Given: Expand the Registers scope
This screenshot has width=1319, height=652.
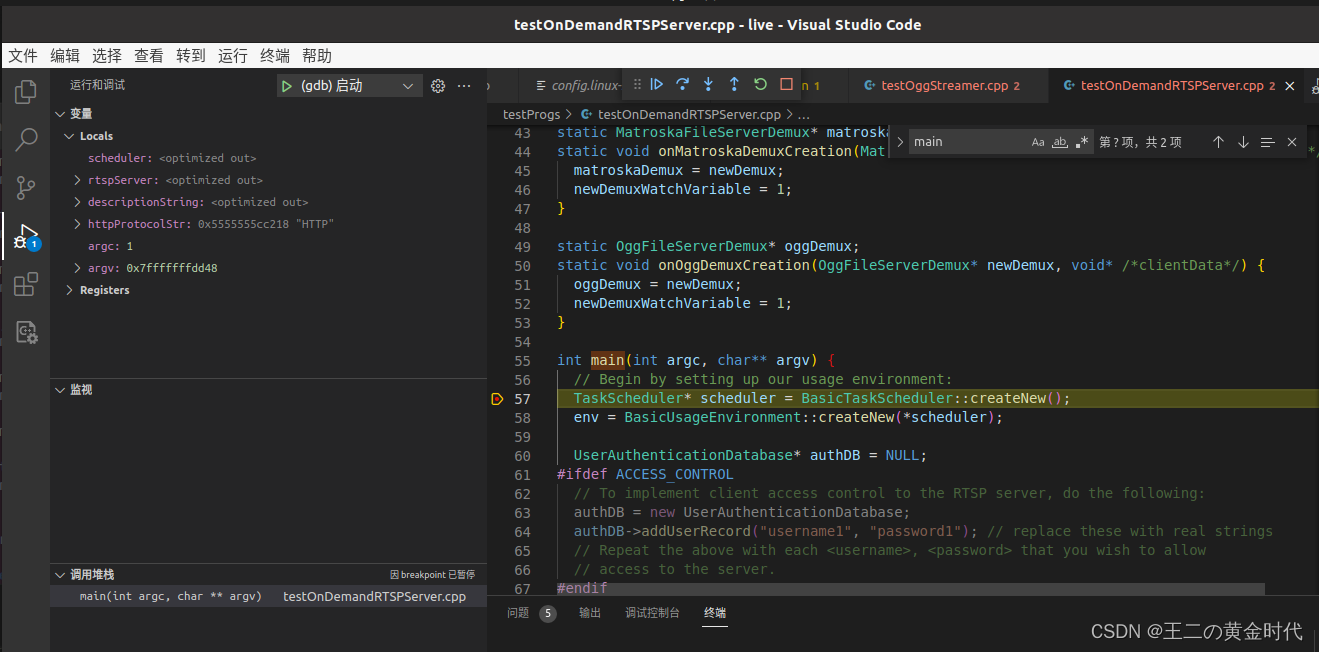Looking at the screenshot, I should point(69,290).
